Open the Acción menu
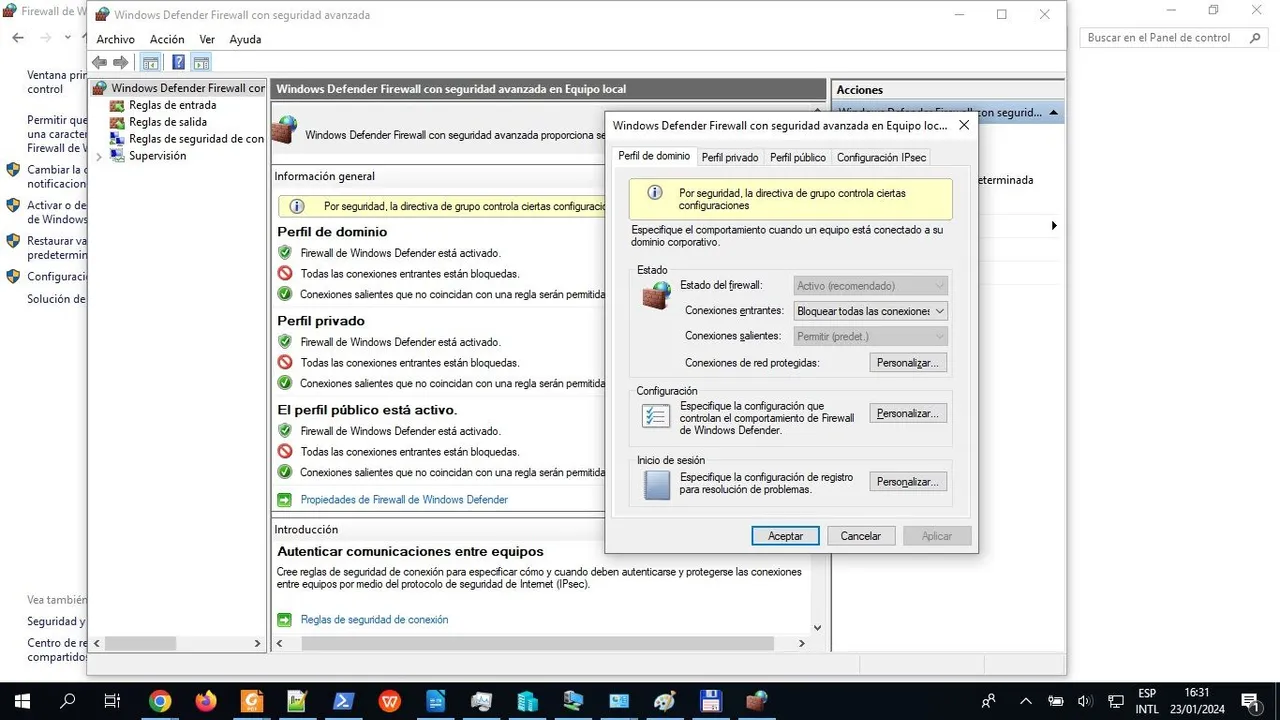The image size is (1280, 720). pyautogui.click(x=167, y=39)
